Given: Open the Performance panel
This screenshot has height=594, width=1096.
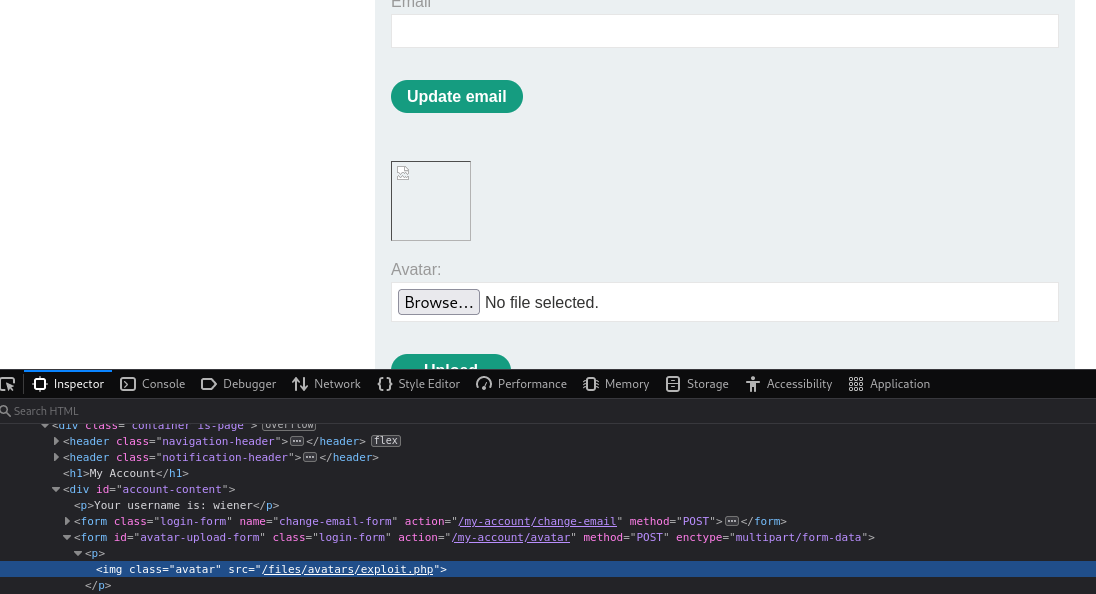Looking at the screenshot, I should coord(521,384).
